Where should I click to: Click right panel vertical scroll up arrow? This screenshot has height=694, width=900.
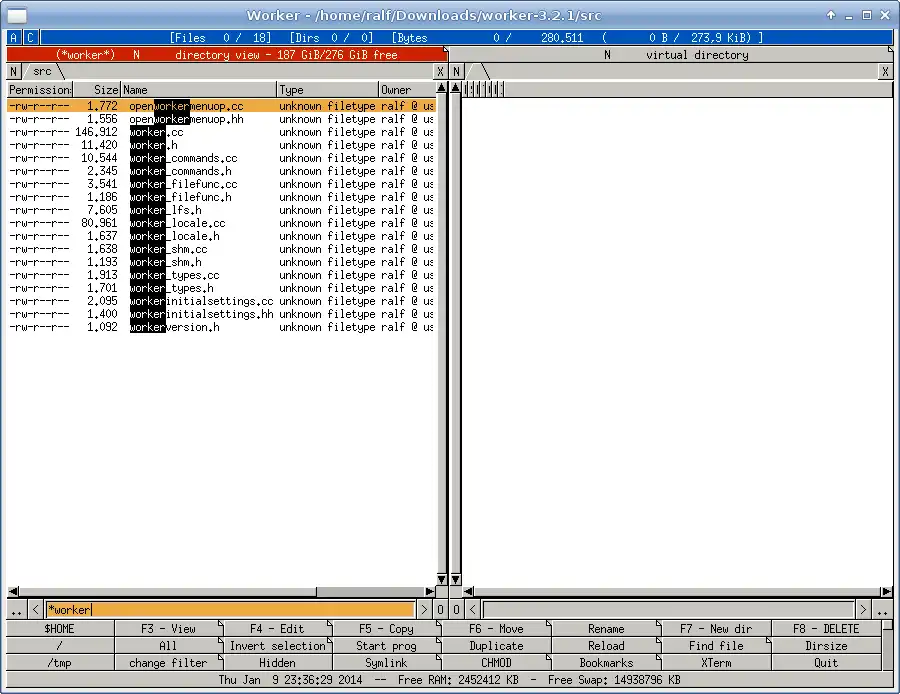(x=456, y=88)
